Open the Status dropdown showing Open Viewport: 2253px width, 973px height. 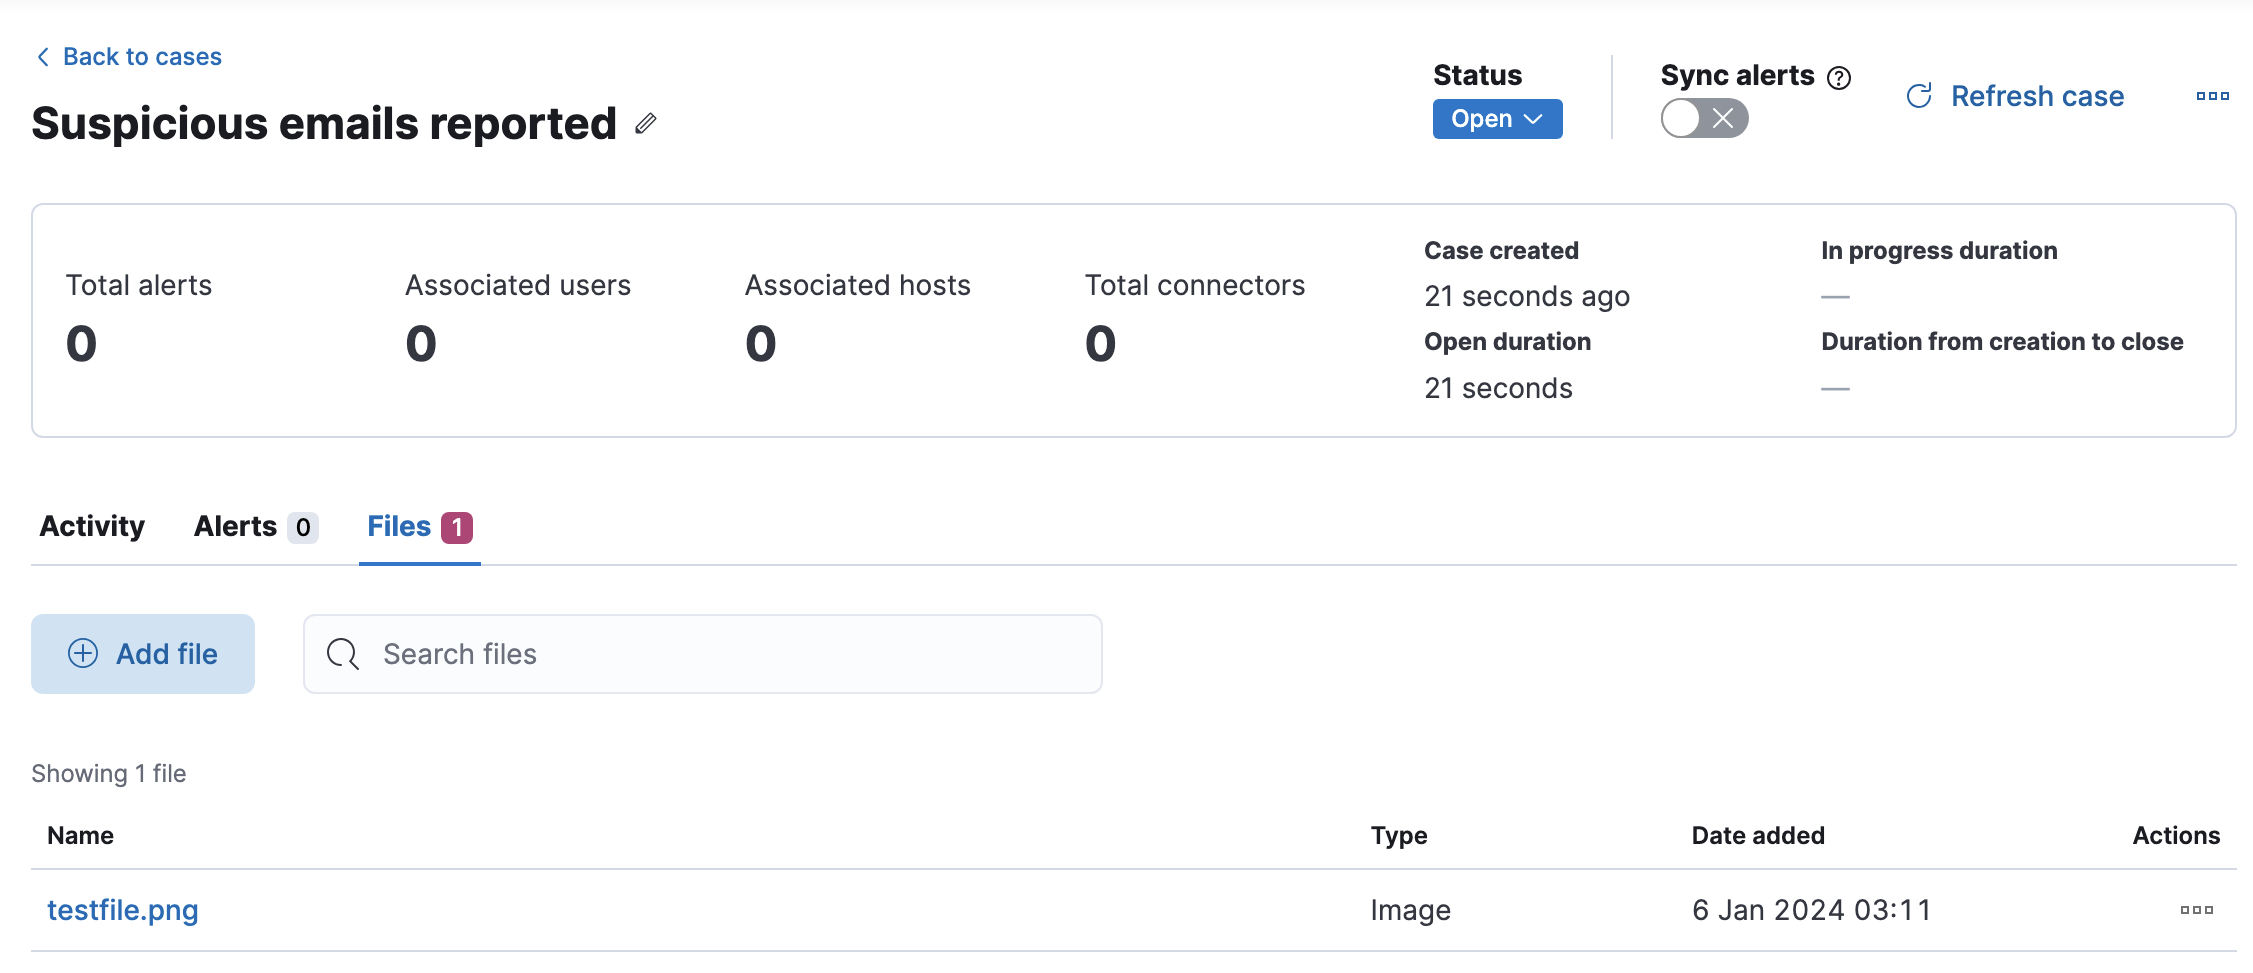[1497, 119]
